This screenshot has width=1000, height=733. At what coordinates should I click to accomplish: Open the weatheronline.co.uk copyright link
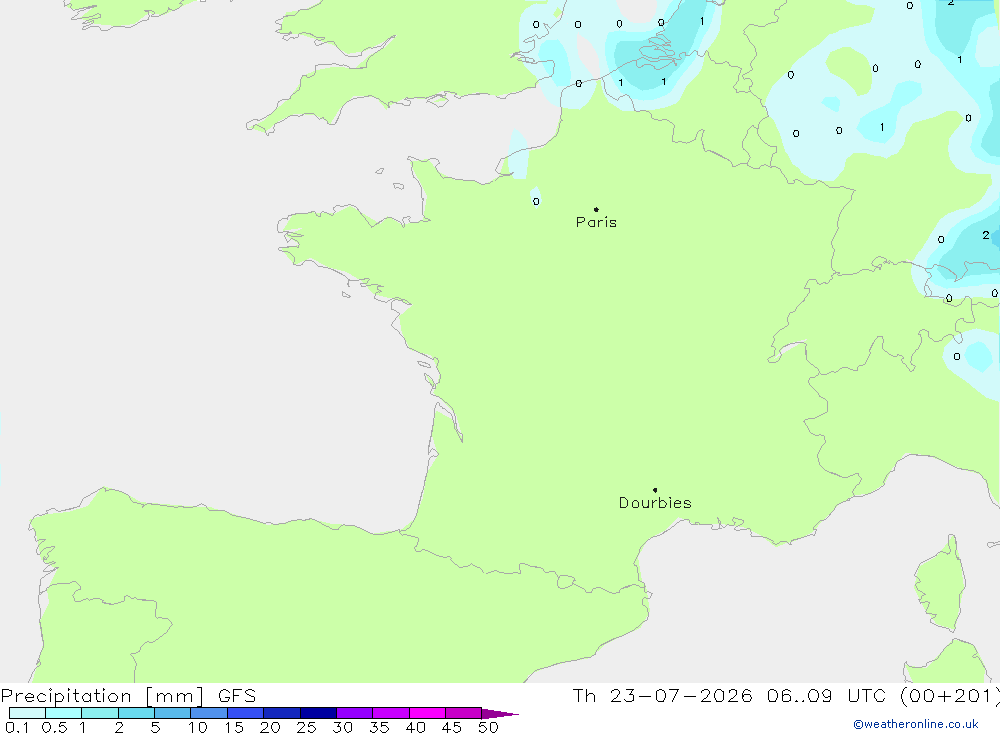pyautogui.click(x=916, y=724)
